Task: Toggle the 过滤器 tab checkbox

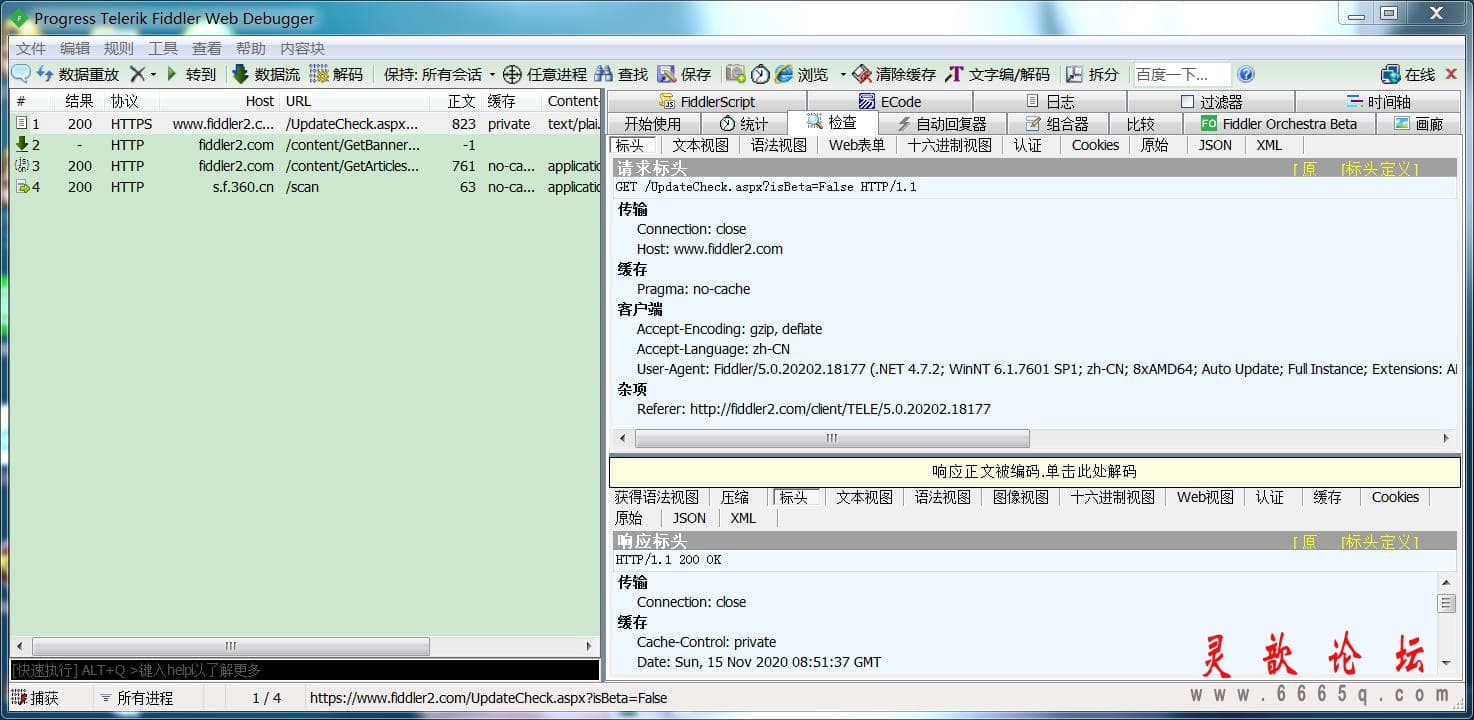Action: (1188, 102)
